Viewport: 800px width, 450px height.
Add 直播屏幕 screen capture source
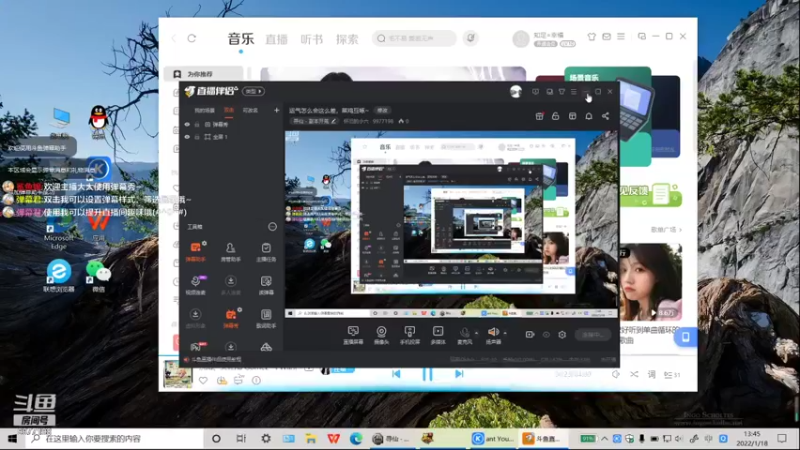coord(353,335)
